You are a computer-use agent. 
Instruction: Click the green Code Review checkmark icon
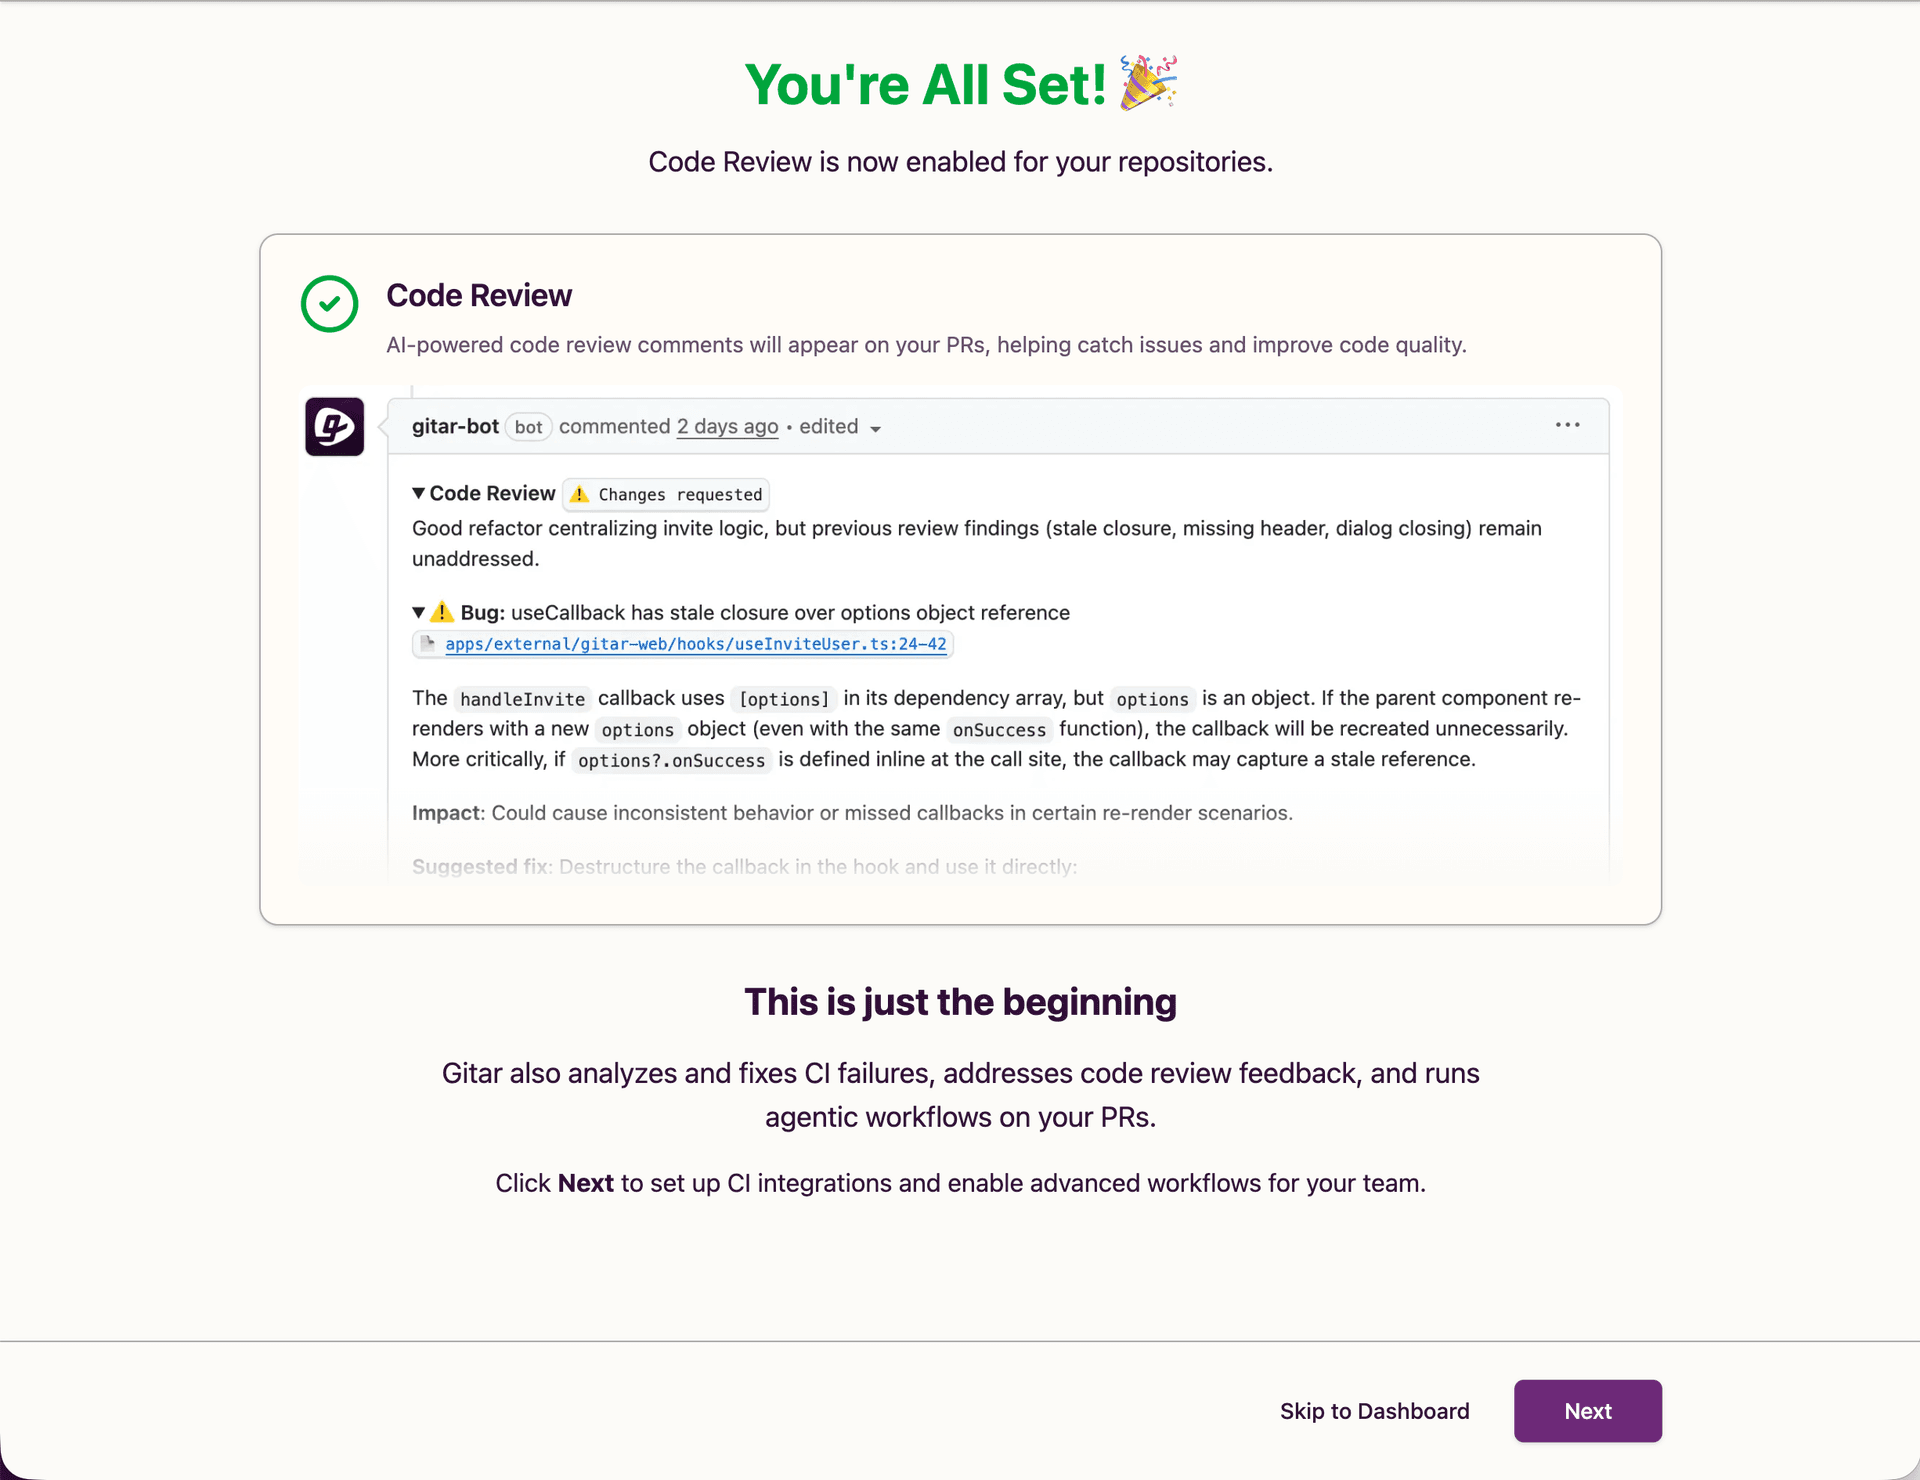329,303
